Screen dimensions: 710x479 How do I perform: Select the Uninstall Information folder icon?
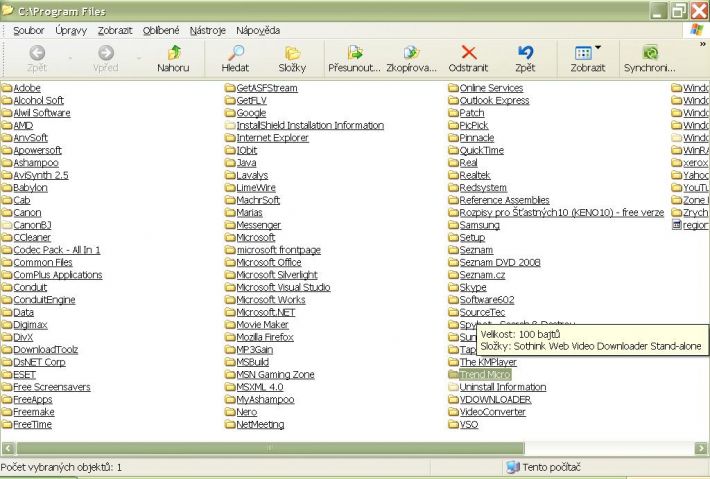click(x=453, y=387)
